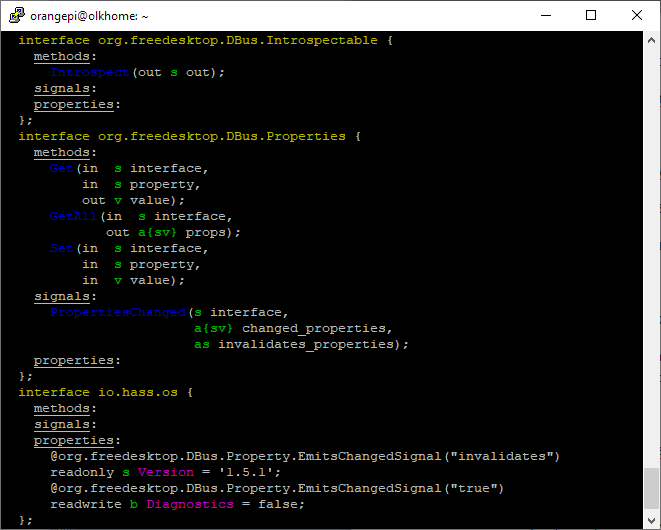Screen dimensions: 661x530
Task: Click 'a{sv}' type before props
Action: coord(157,233)
